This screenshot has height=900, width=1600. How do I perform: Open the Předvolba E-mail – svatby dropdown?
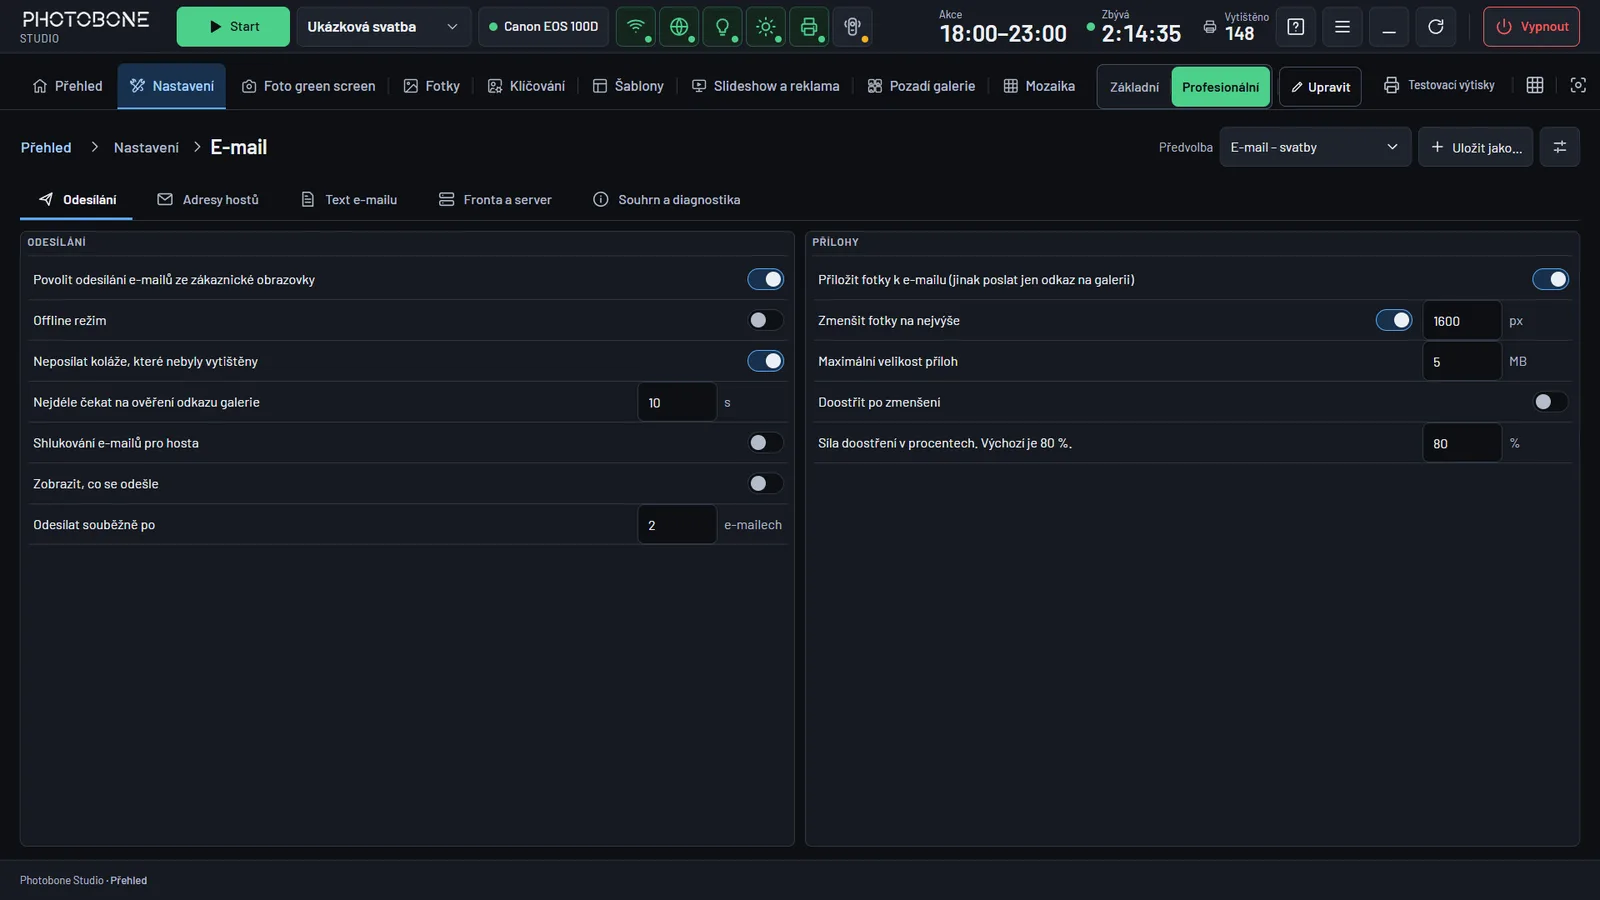tap(1315, 147)
